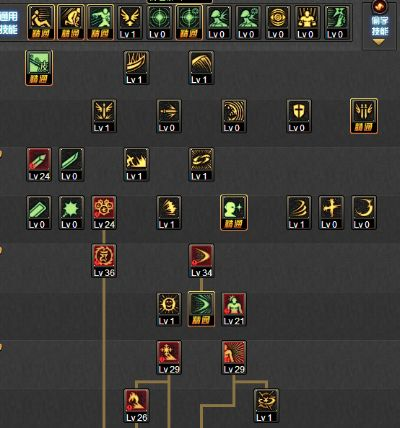Click the Lv 34 red crescent slash skill
The image size is (400, 428).
tap(201, 261)
